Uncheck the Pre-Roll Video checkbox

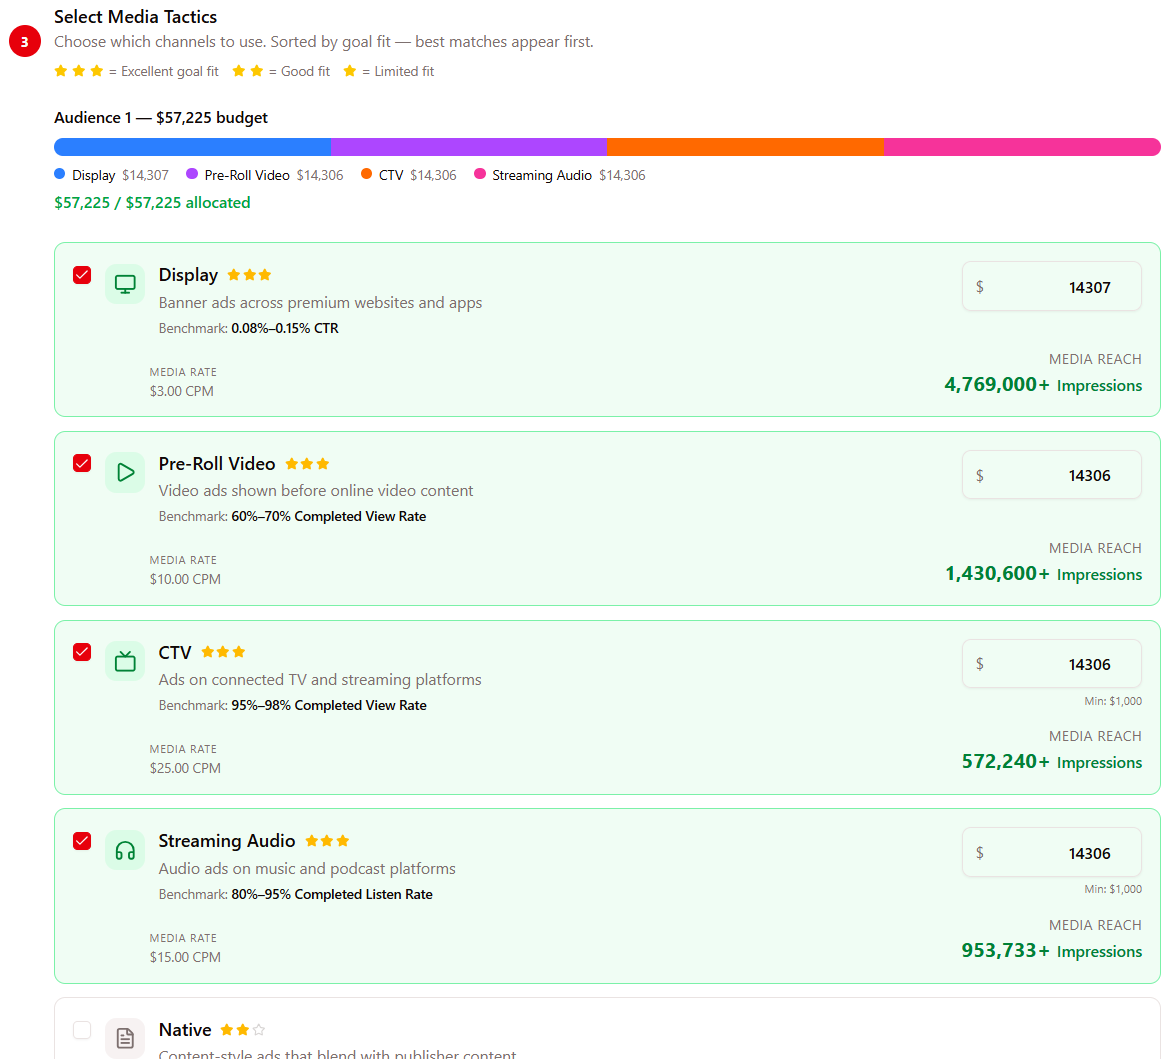82,463
